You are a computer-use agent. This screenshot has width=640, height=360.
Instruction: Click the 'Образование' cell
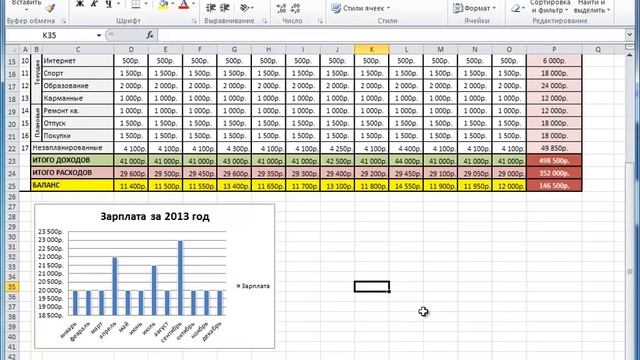pyautogui.click(x=78, y=86)
